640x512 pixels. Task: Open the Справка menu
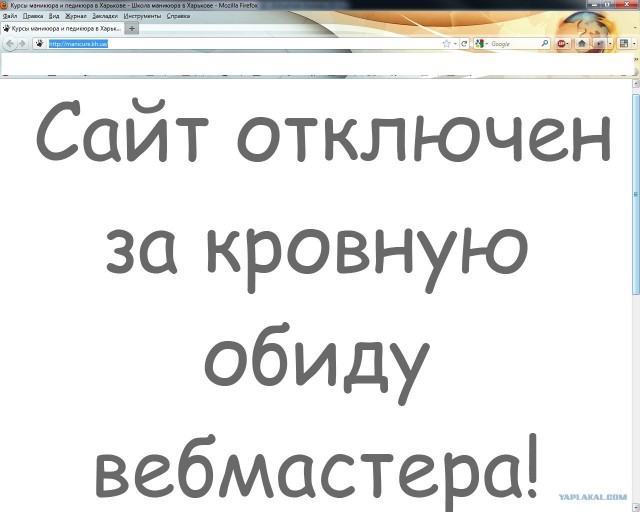178,16
